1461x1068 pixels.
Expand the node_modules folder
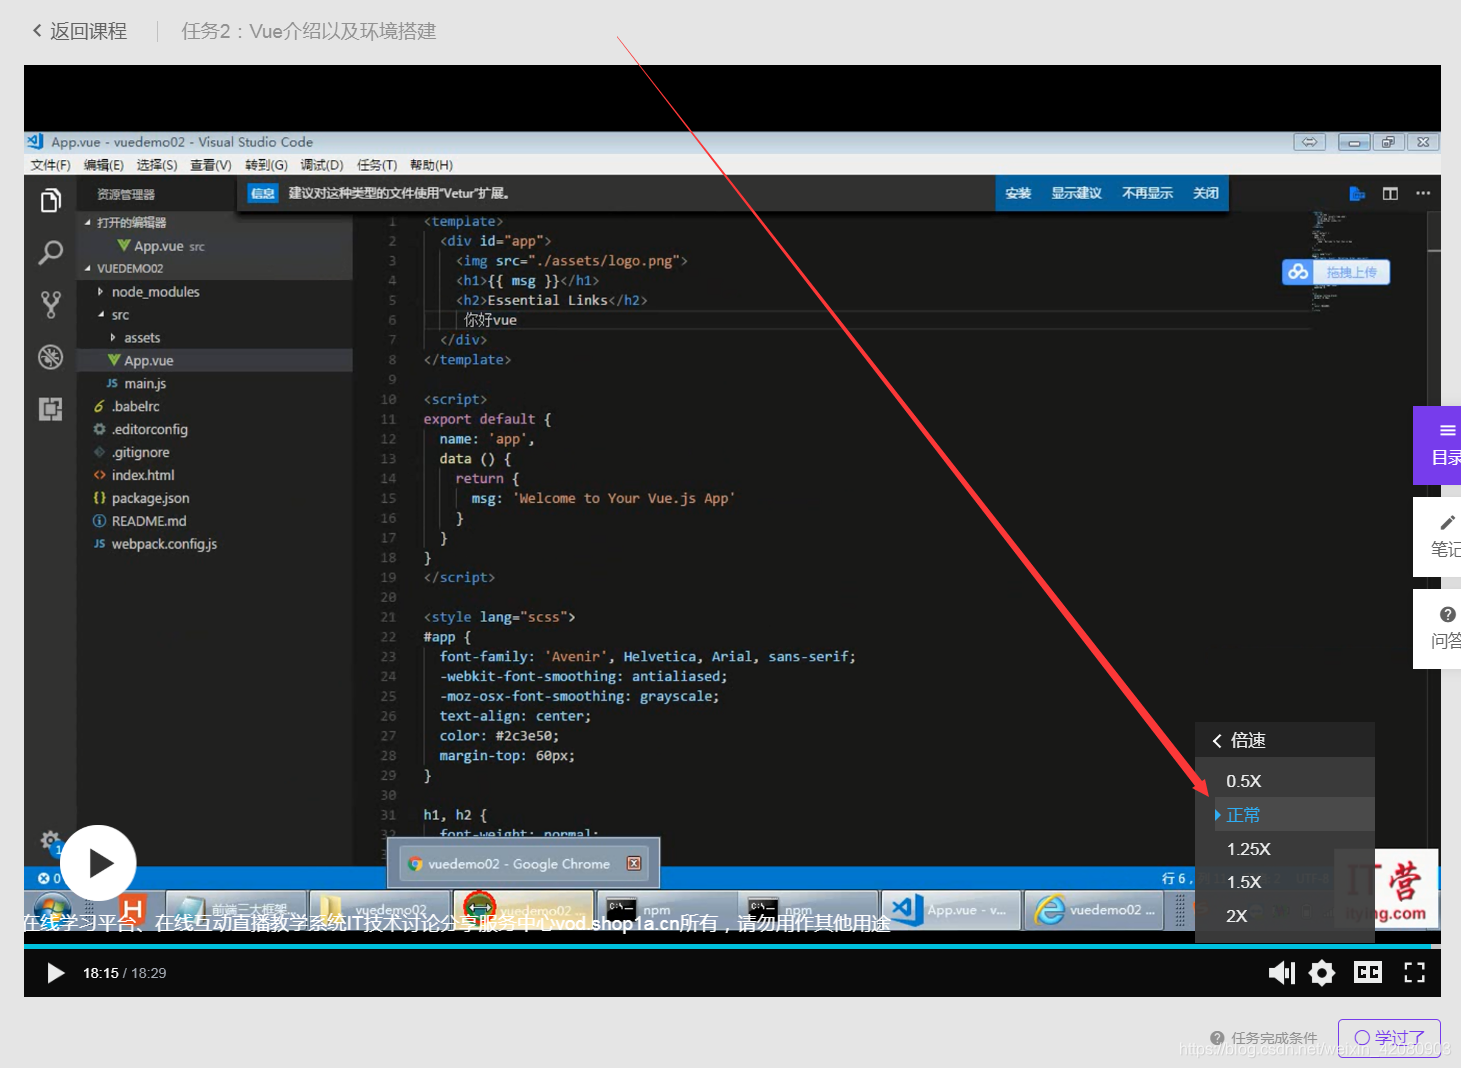click(215, 292)
